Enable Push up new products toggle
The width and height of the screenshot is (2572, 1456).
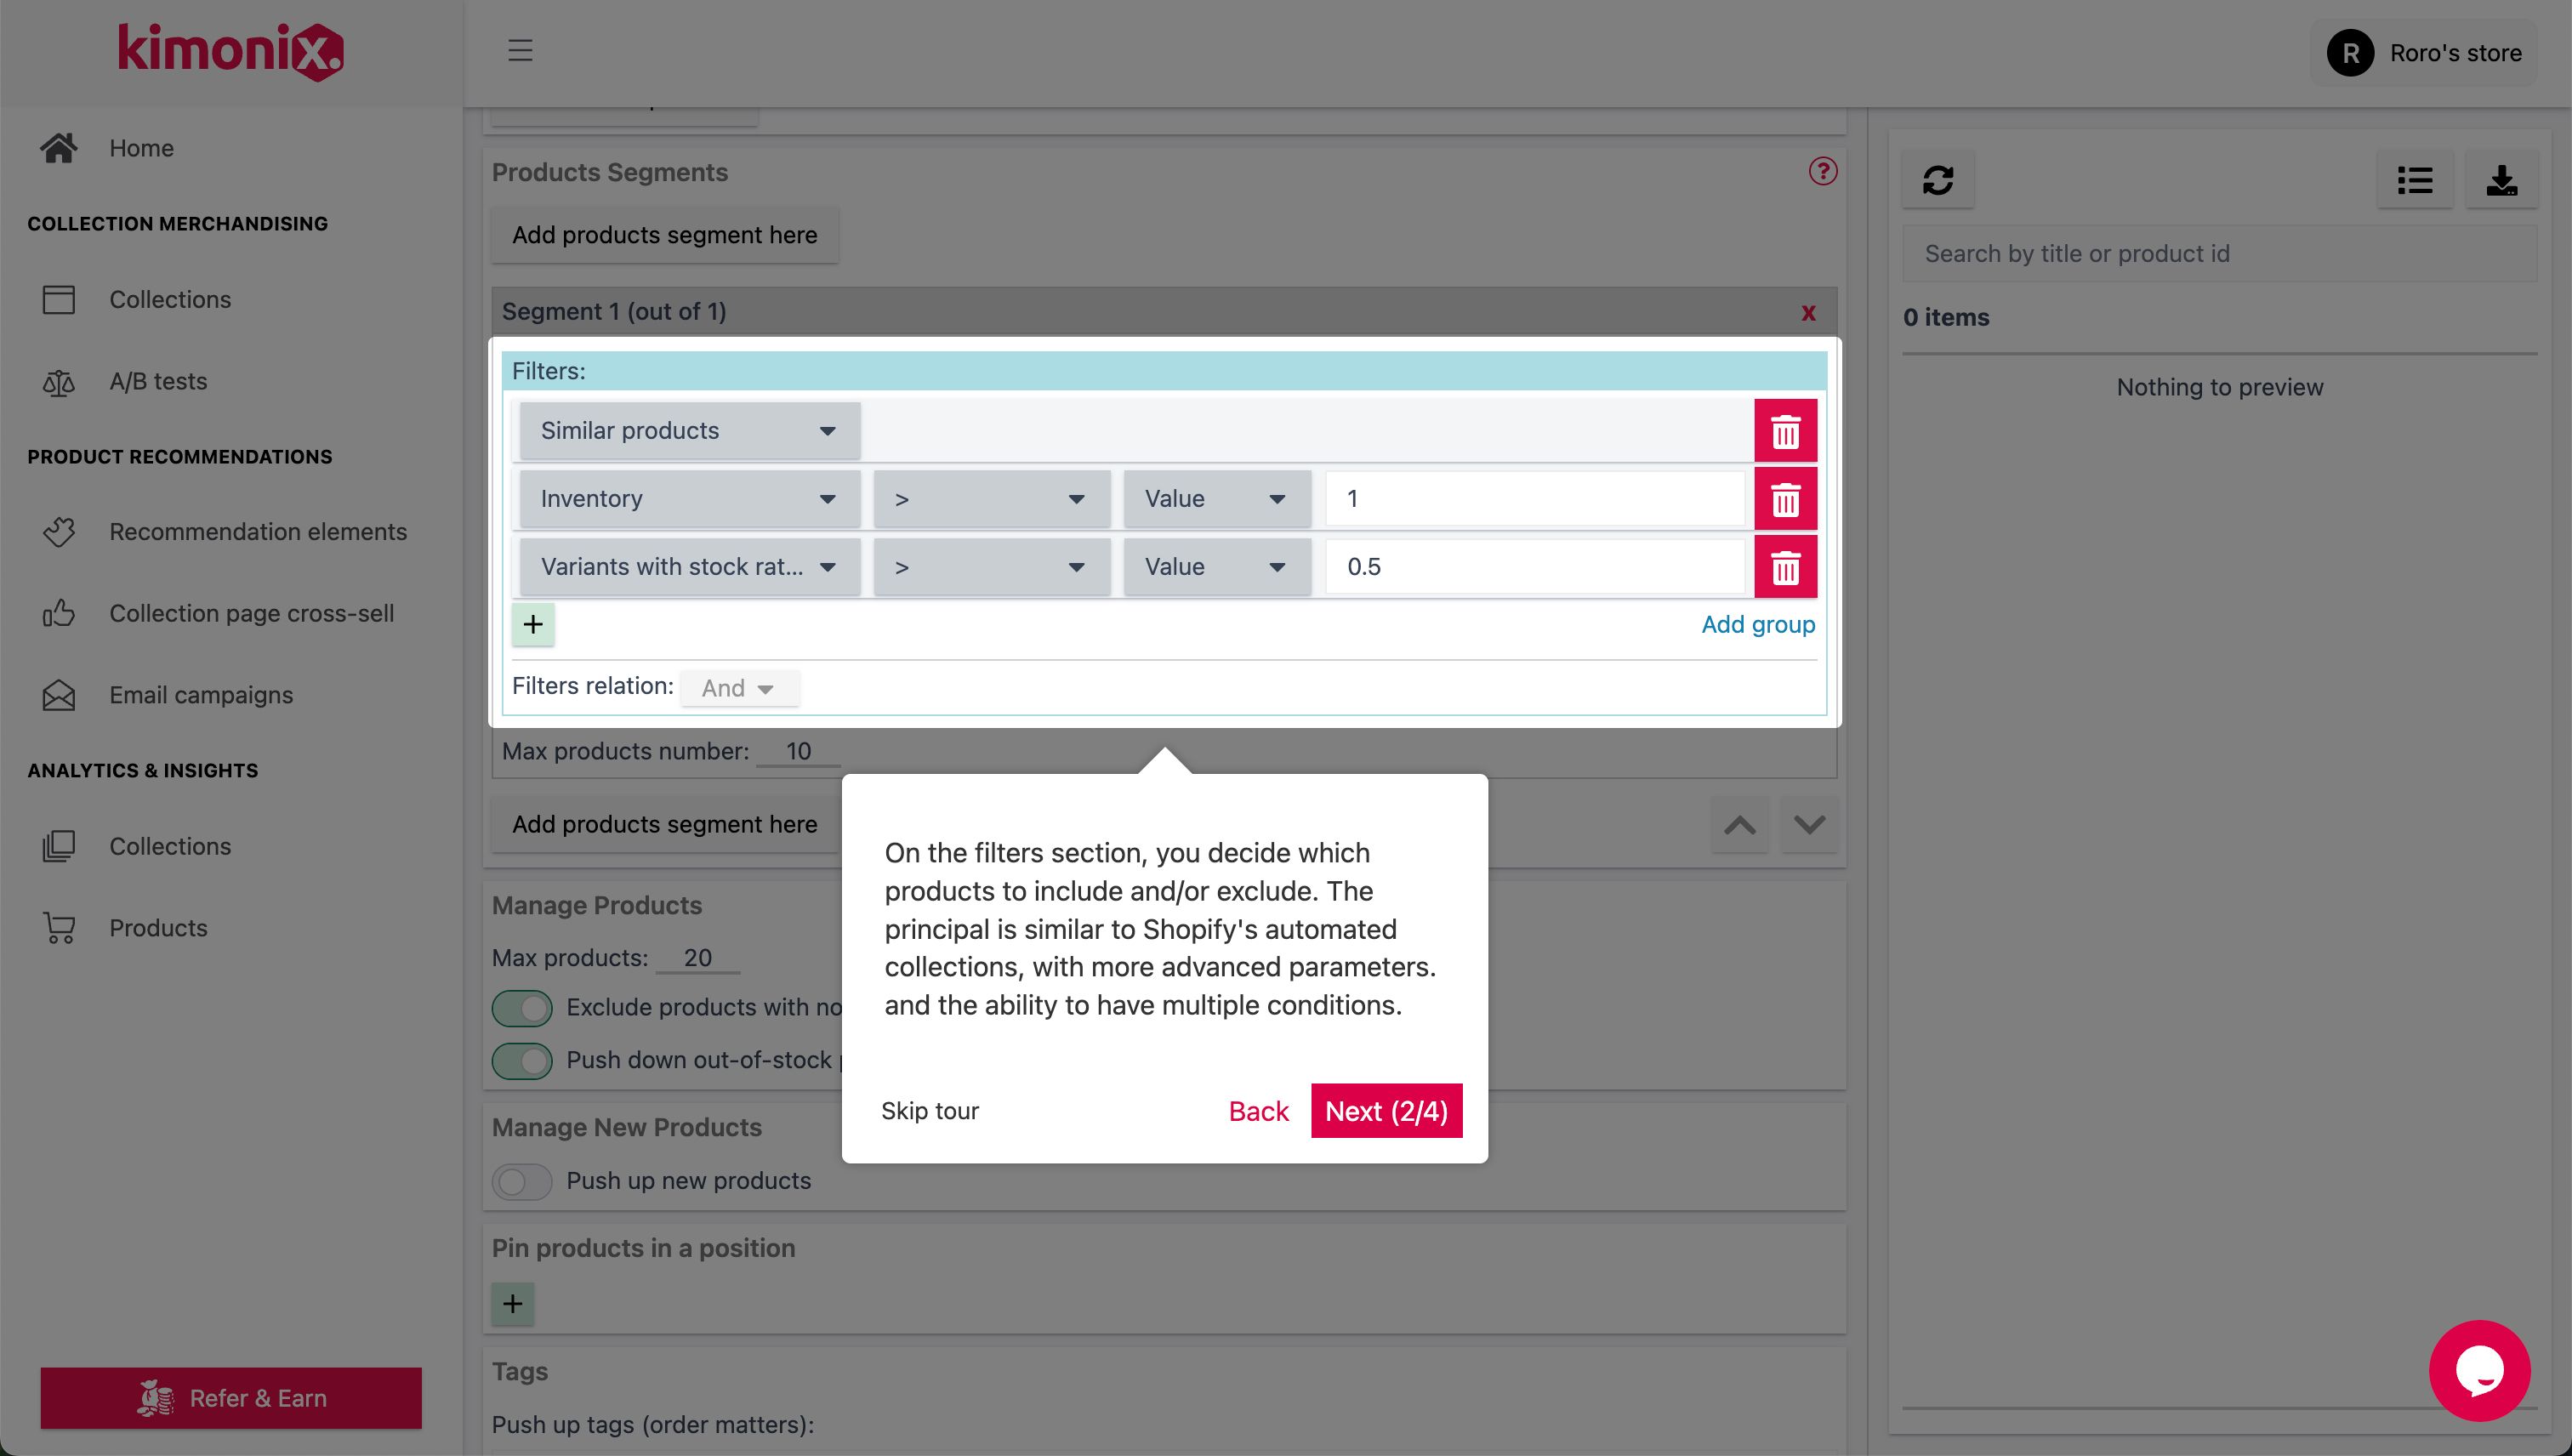[x=522, y=1181]
